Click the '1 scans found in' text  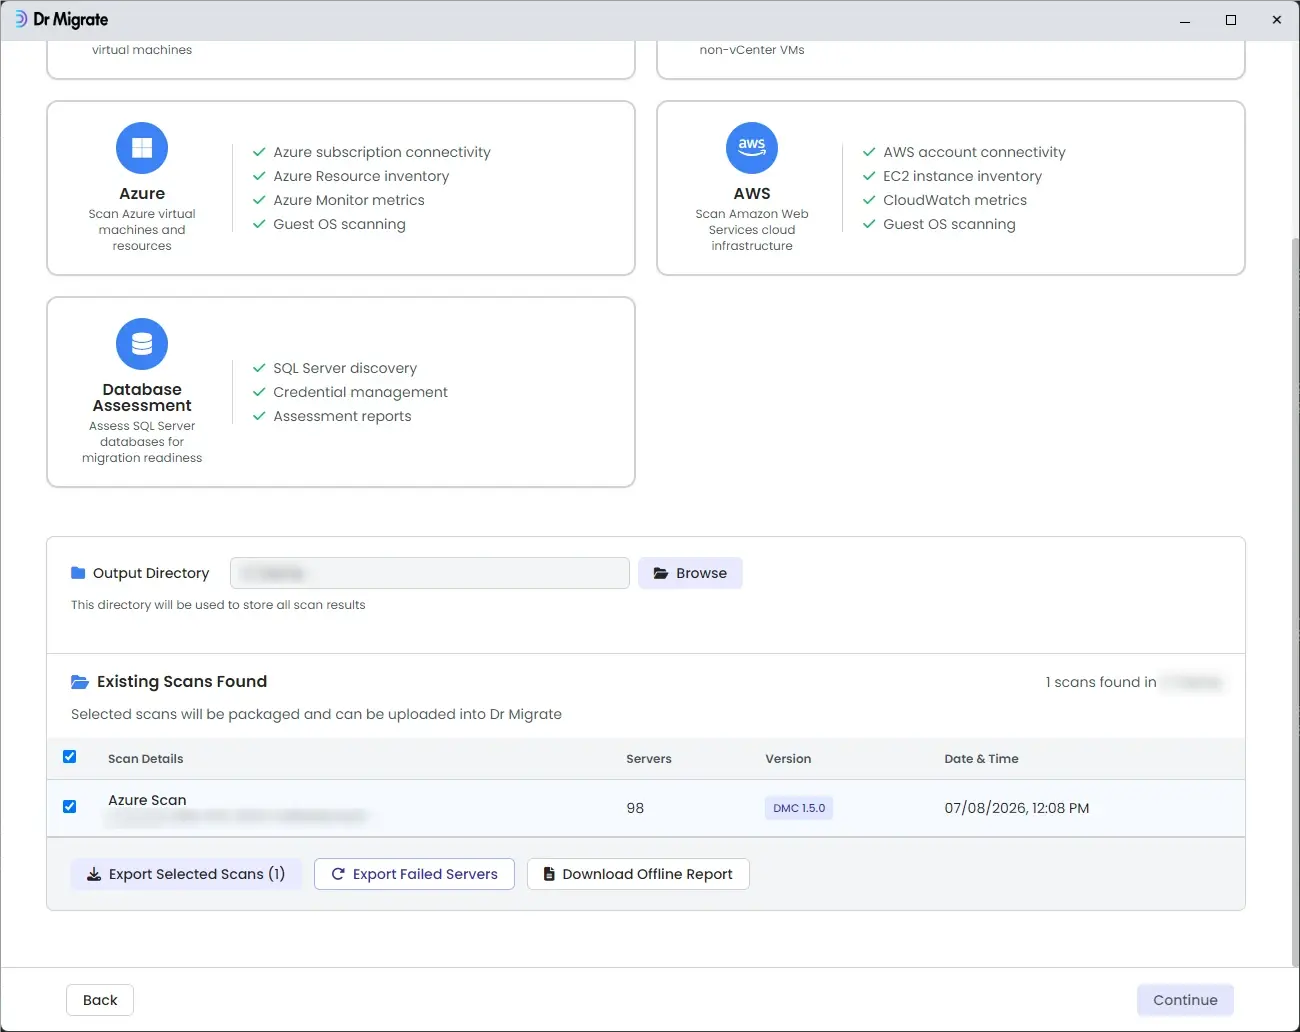pyautogui.click(x=1101, y=682)
